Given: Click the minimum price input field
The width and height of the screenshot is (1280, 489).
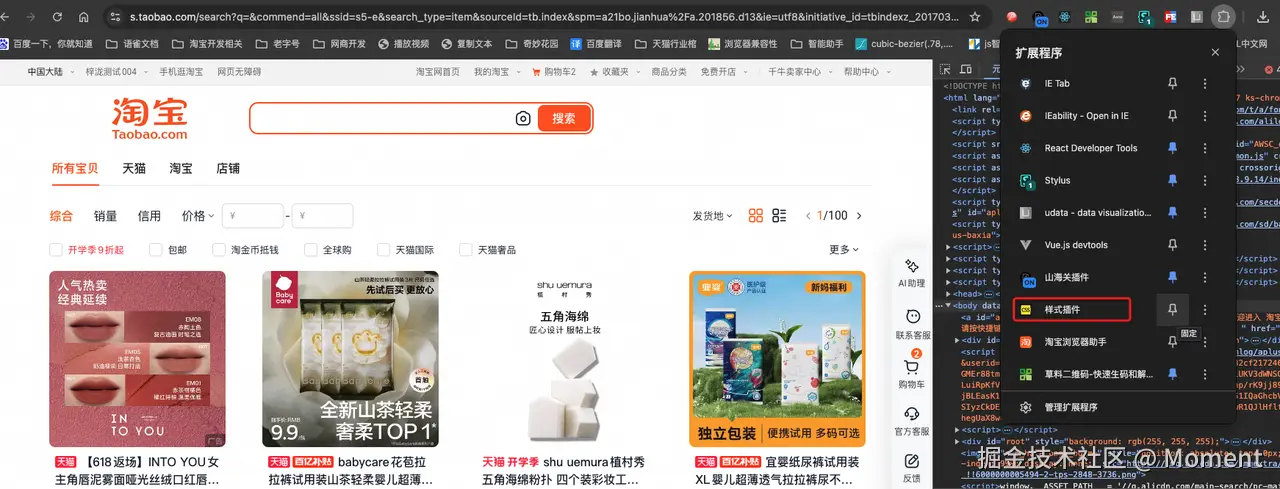Looking at the screenshot, I should pyautogui.click(x=253, y=216).
